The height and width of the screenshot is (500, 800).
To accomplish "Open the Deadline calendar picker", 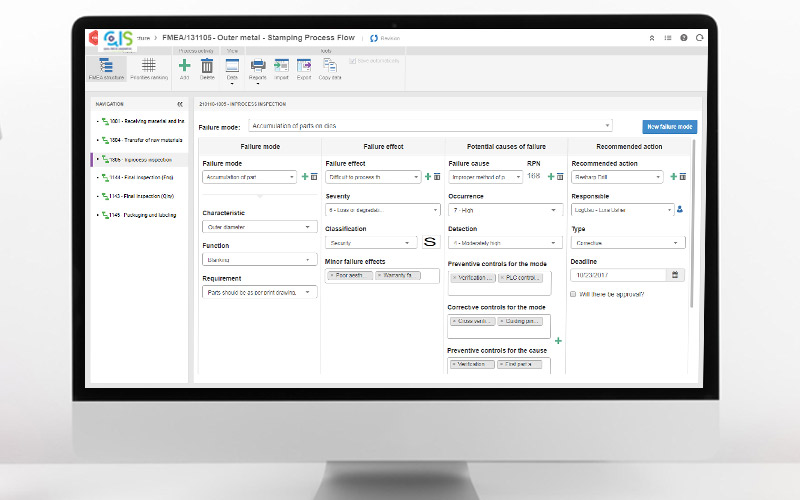I will 676,275.
